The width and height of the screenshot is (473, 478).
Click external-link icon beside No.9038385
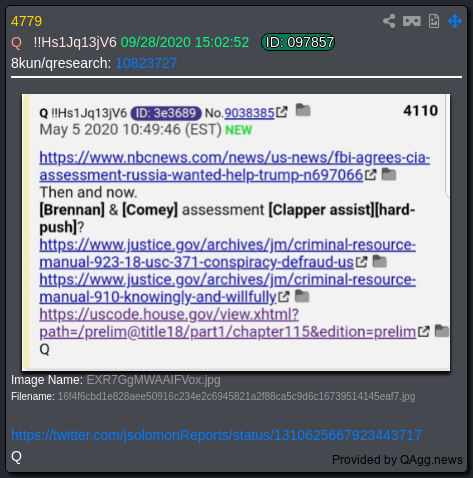pos(282,112)
